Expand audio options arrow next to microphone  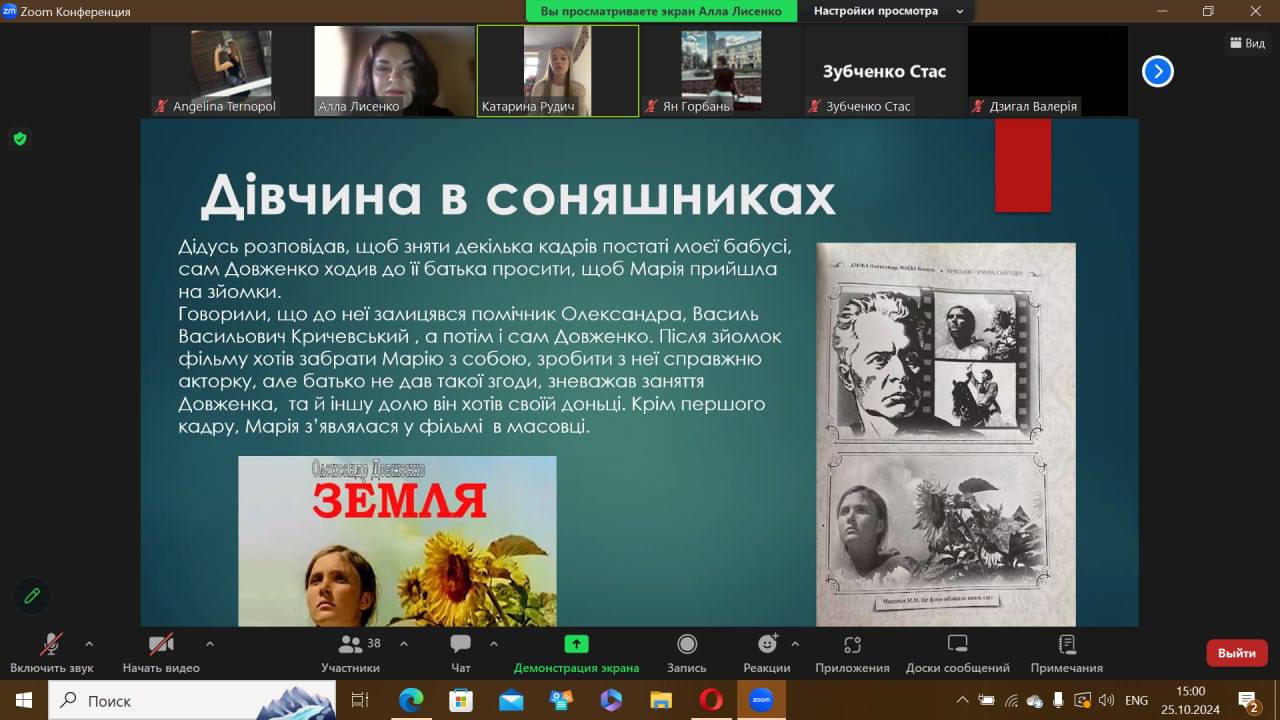[x=89, y=643]
